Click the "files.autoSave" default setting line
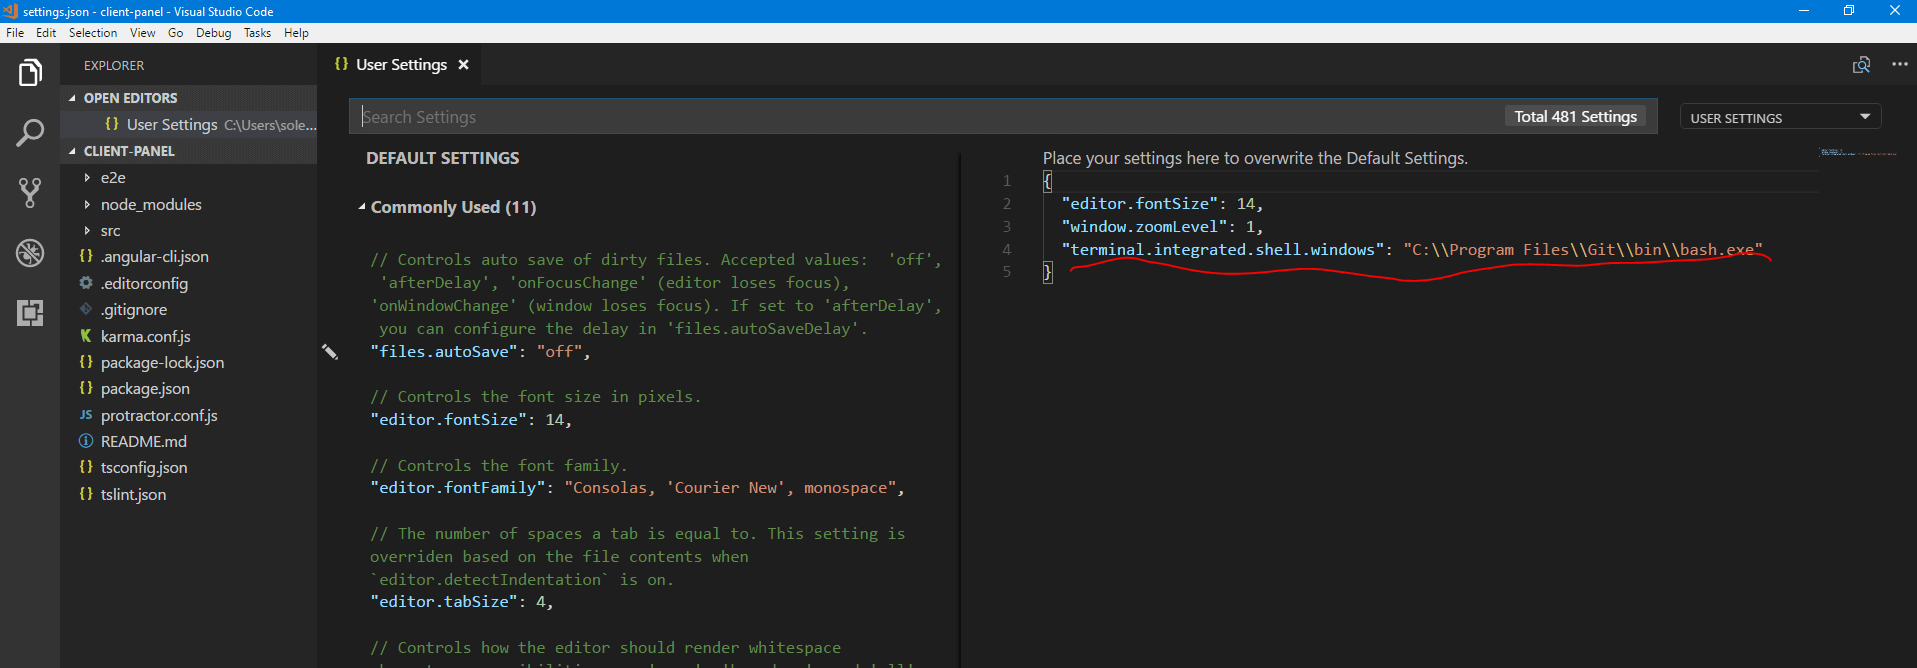This screenshot has height=668, width=1917. [480, 352]
